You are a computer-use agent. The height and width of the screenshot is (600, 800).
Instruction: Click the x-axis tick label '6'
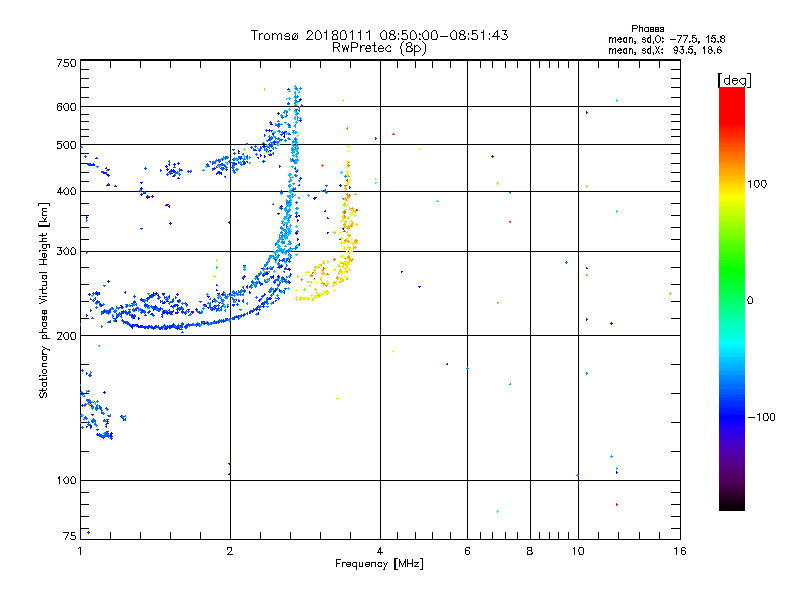467,551
